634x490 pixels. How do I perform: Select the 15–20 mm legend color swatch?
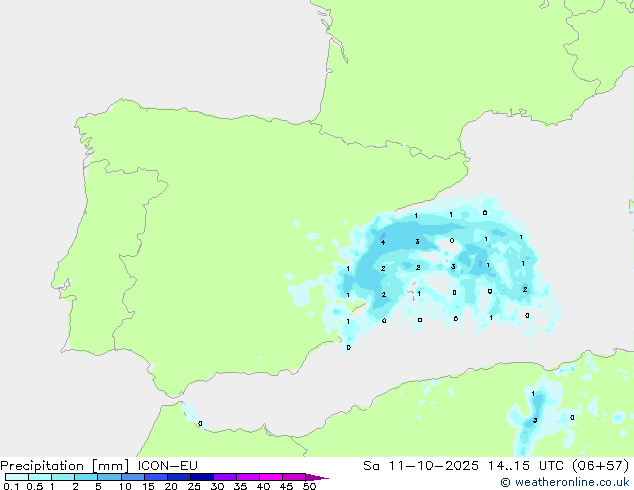pyautogui.click(x=156, y=477)
